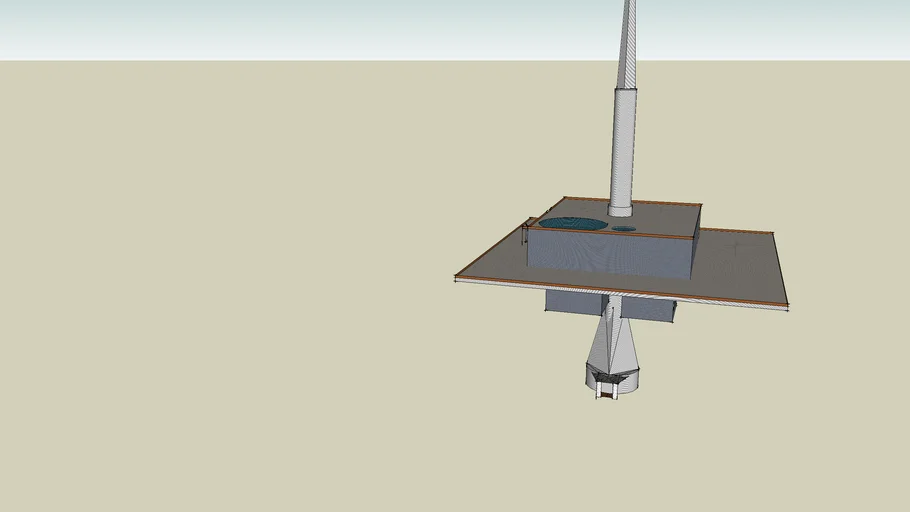Select the large teal oval pool
The width and height of the screenshot is (910, 512).
pyautogui.click(x=572, y=224)
